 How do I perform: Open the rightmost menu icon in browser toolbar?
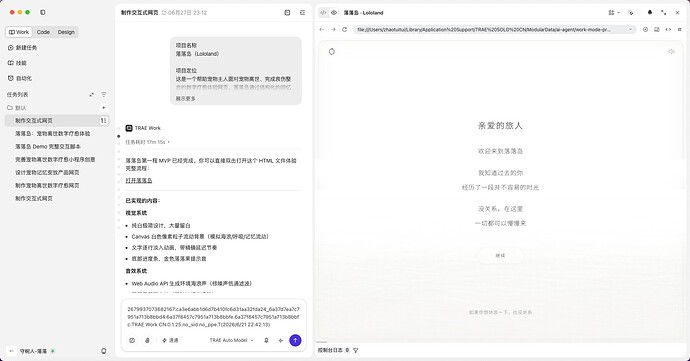[679, 29]
